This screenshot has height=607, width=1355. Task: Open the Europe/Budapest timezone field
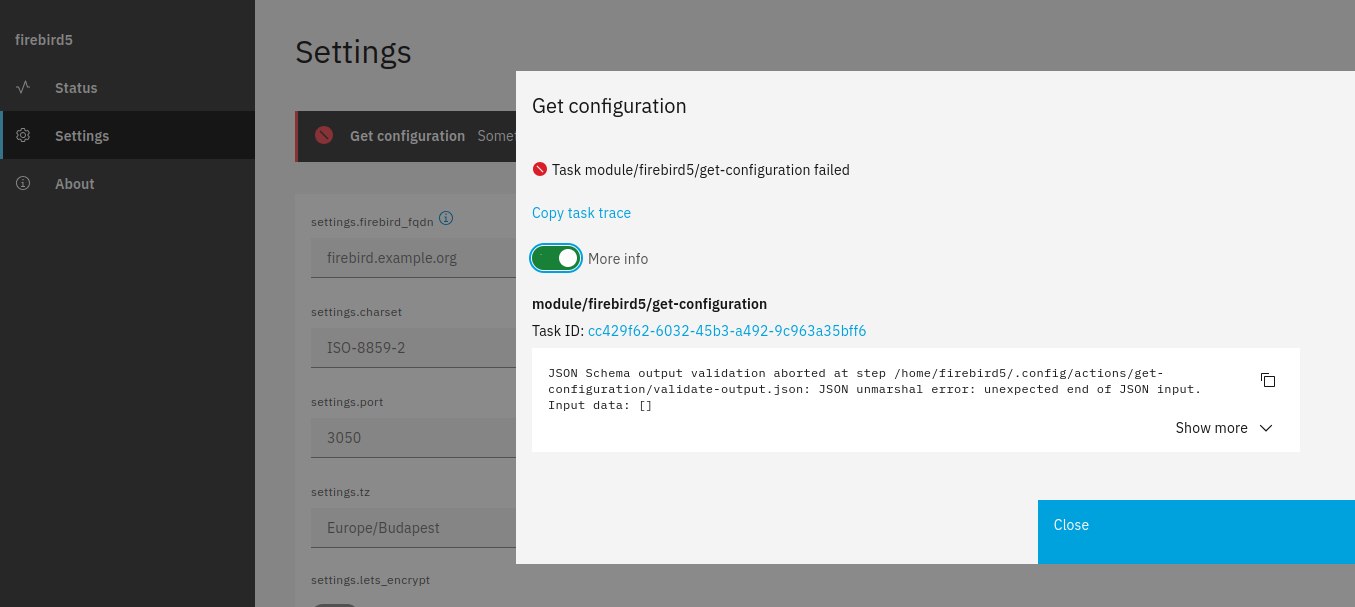[x=410, y=528]
